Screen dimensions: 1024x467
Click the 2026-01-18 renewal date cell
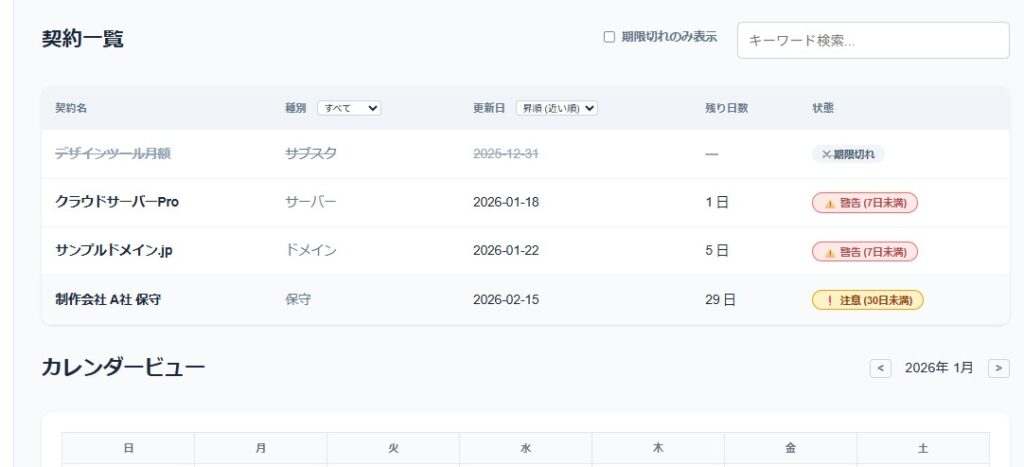pyautogui.click(x=505, y=203)
